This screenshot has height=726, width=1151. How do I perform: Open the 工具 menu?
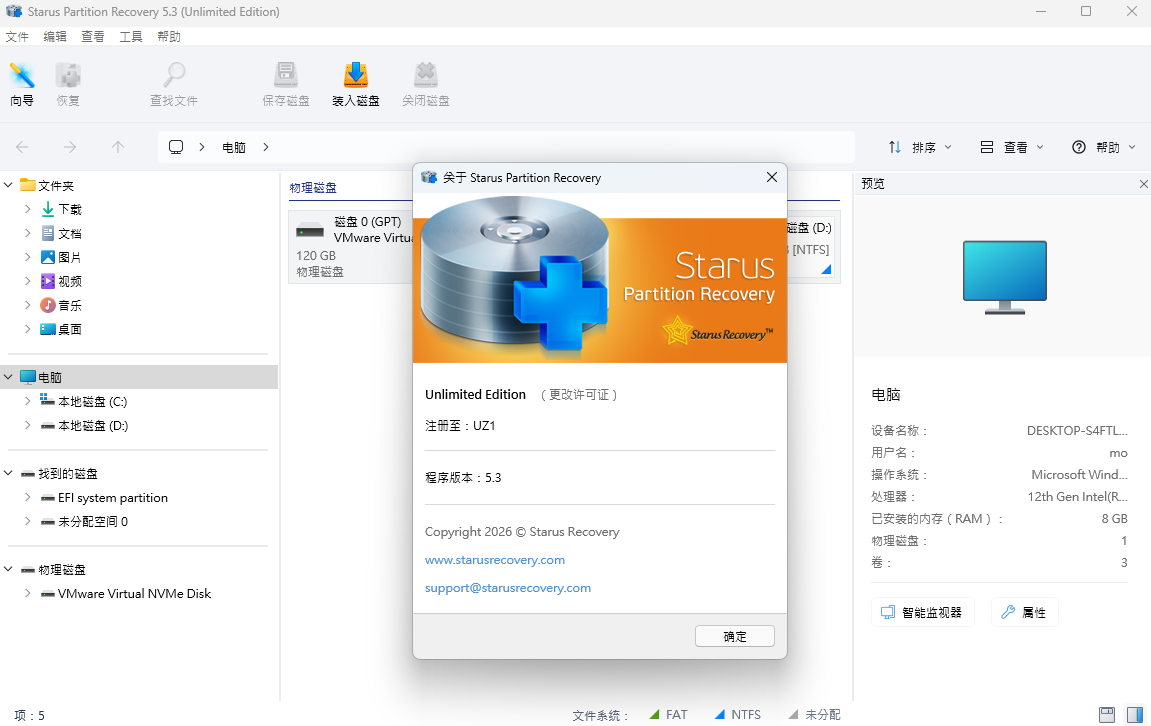tap(131, 37)
